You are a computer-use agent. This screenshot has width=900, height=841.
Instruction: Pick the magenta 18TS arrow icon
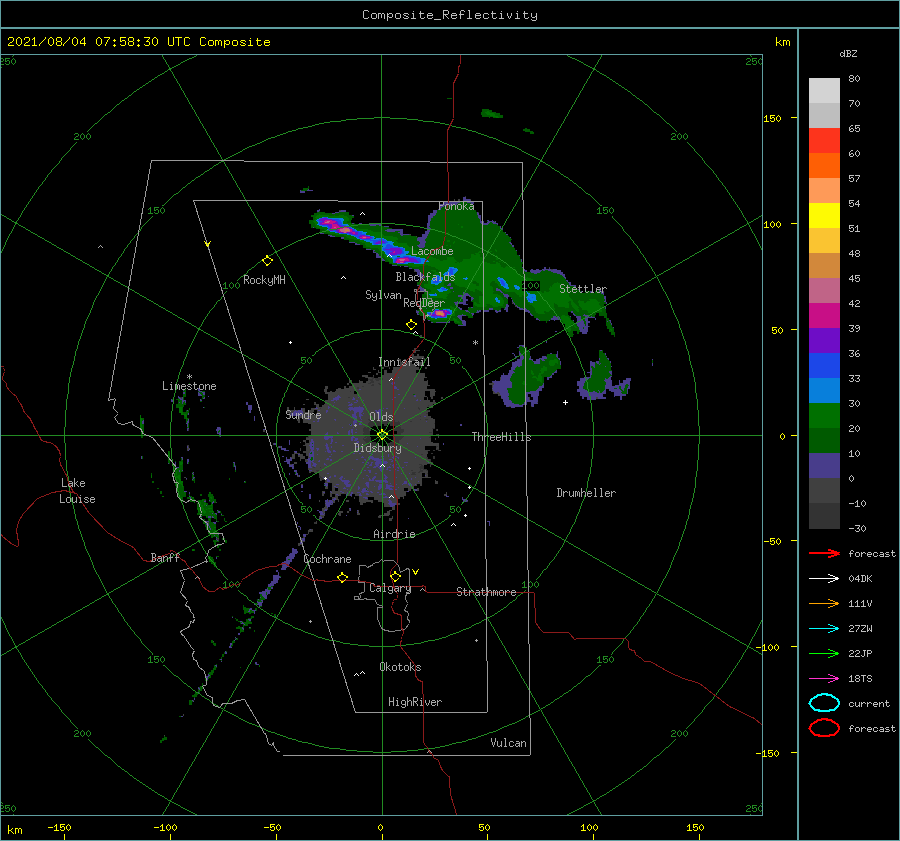(824, 679)
